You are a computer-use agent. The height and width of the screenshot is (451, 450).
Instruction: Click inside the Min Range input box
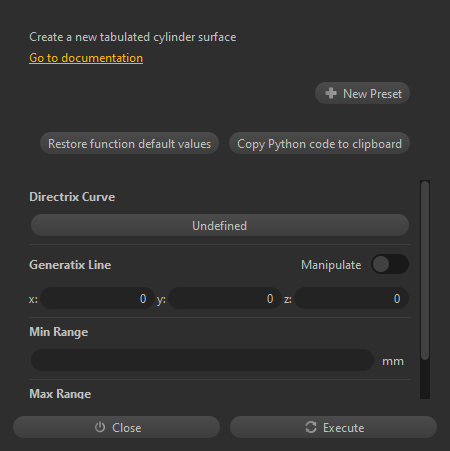pyautogui.click(x=202, y=360)
